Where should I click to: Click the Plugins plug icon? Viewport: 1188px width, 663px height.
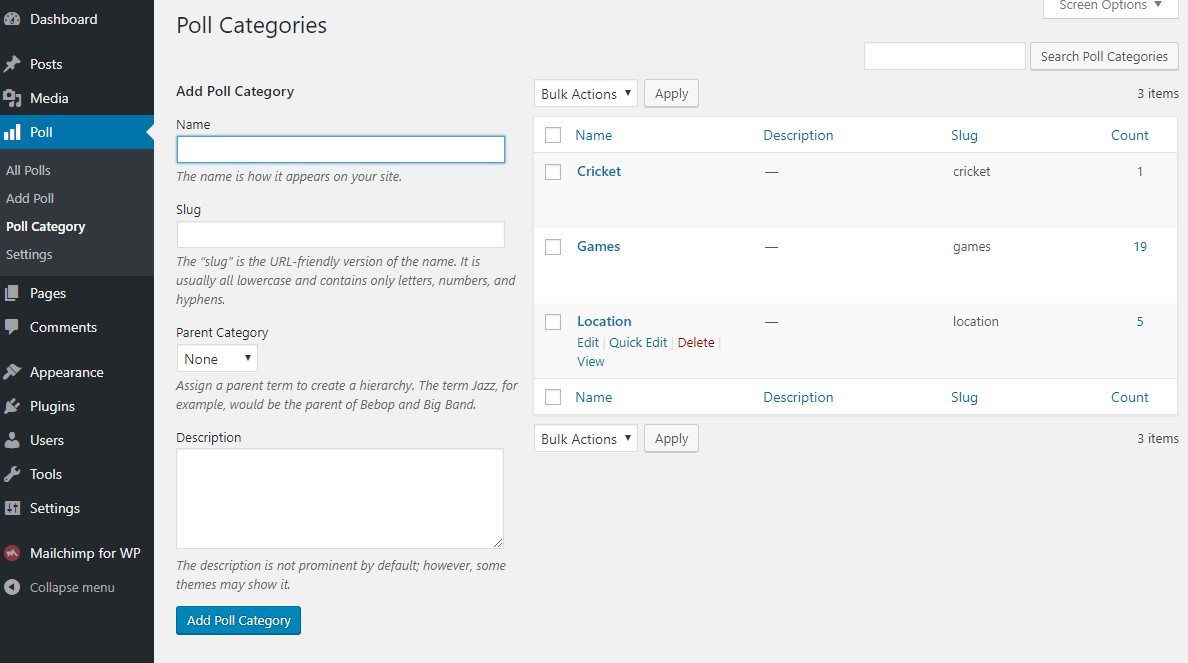12,406
